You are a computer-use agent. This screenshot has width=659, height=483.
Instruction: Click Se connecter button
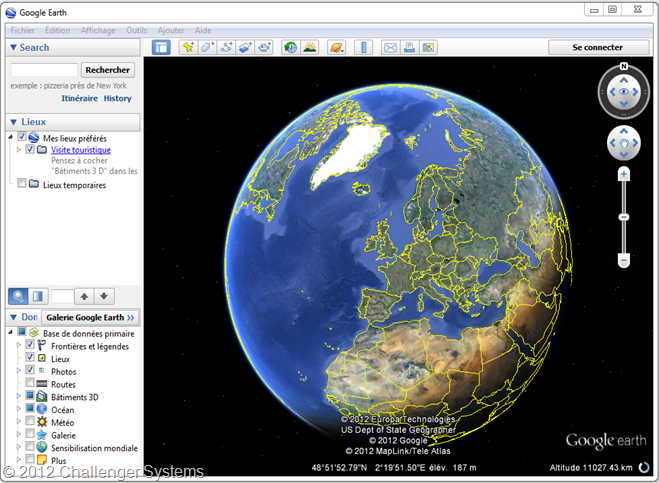(598, 48)
